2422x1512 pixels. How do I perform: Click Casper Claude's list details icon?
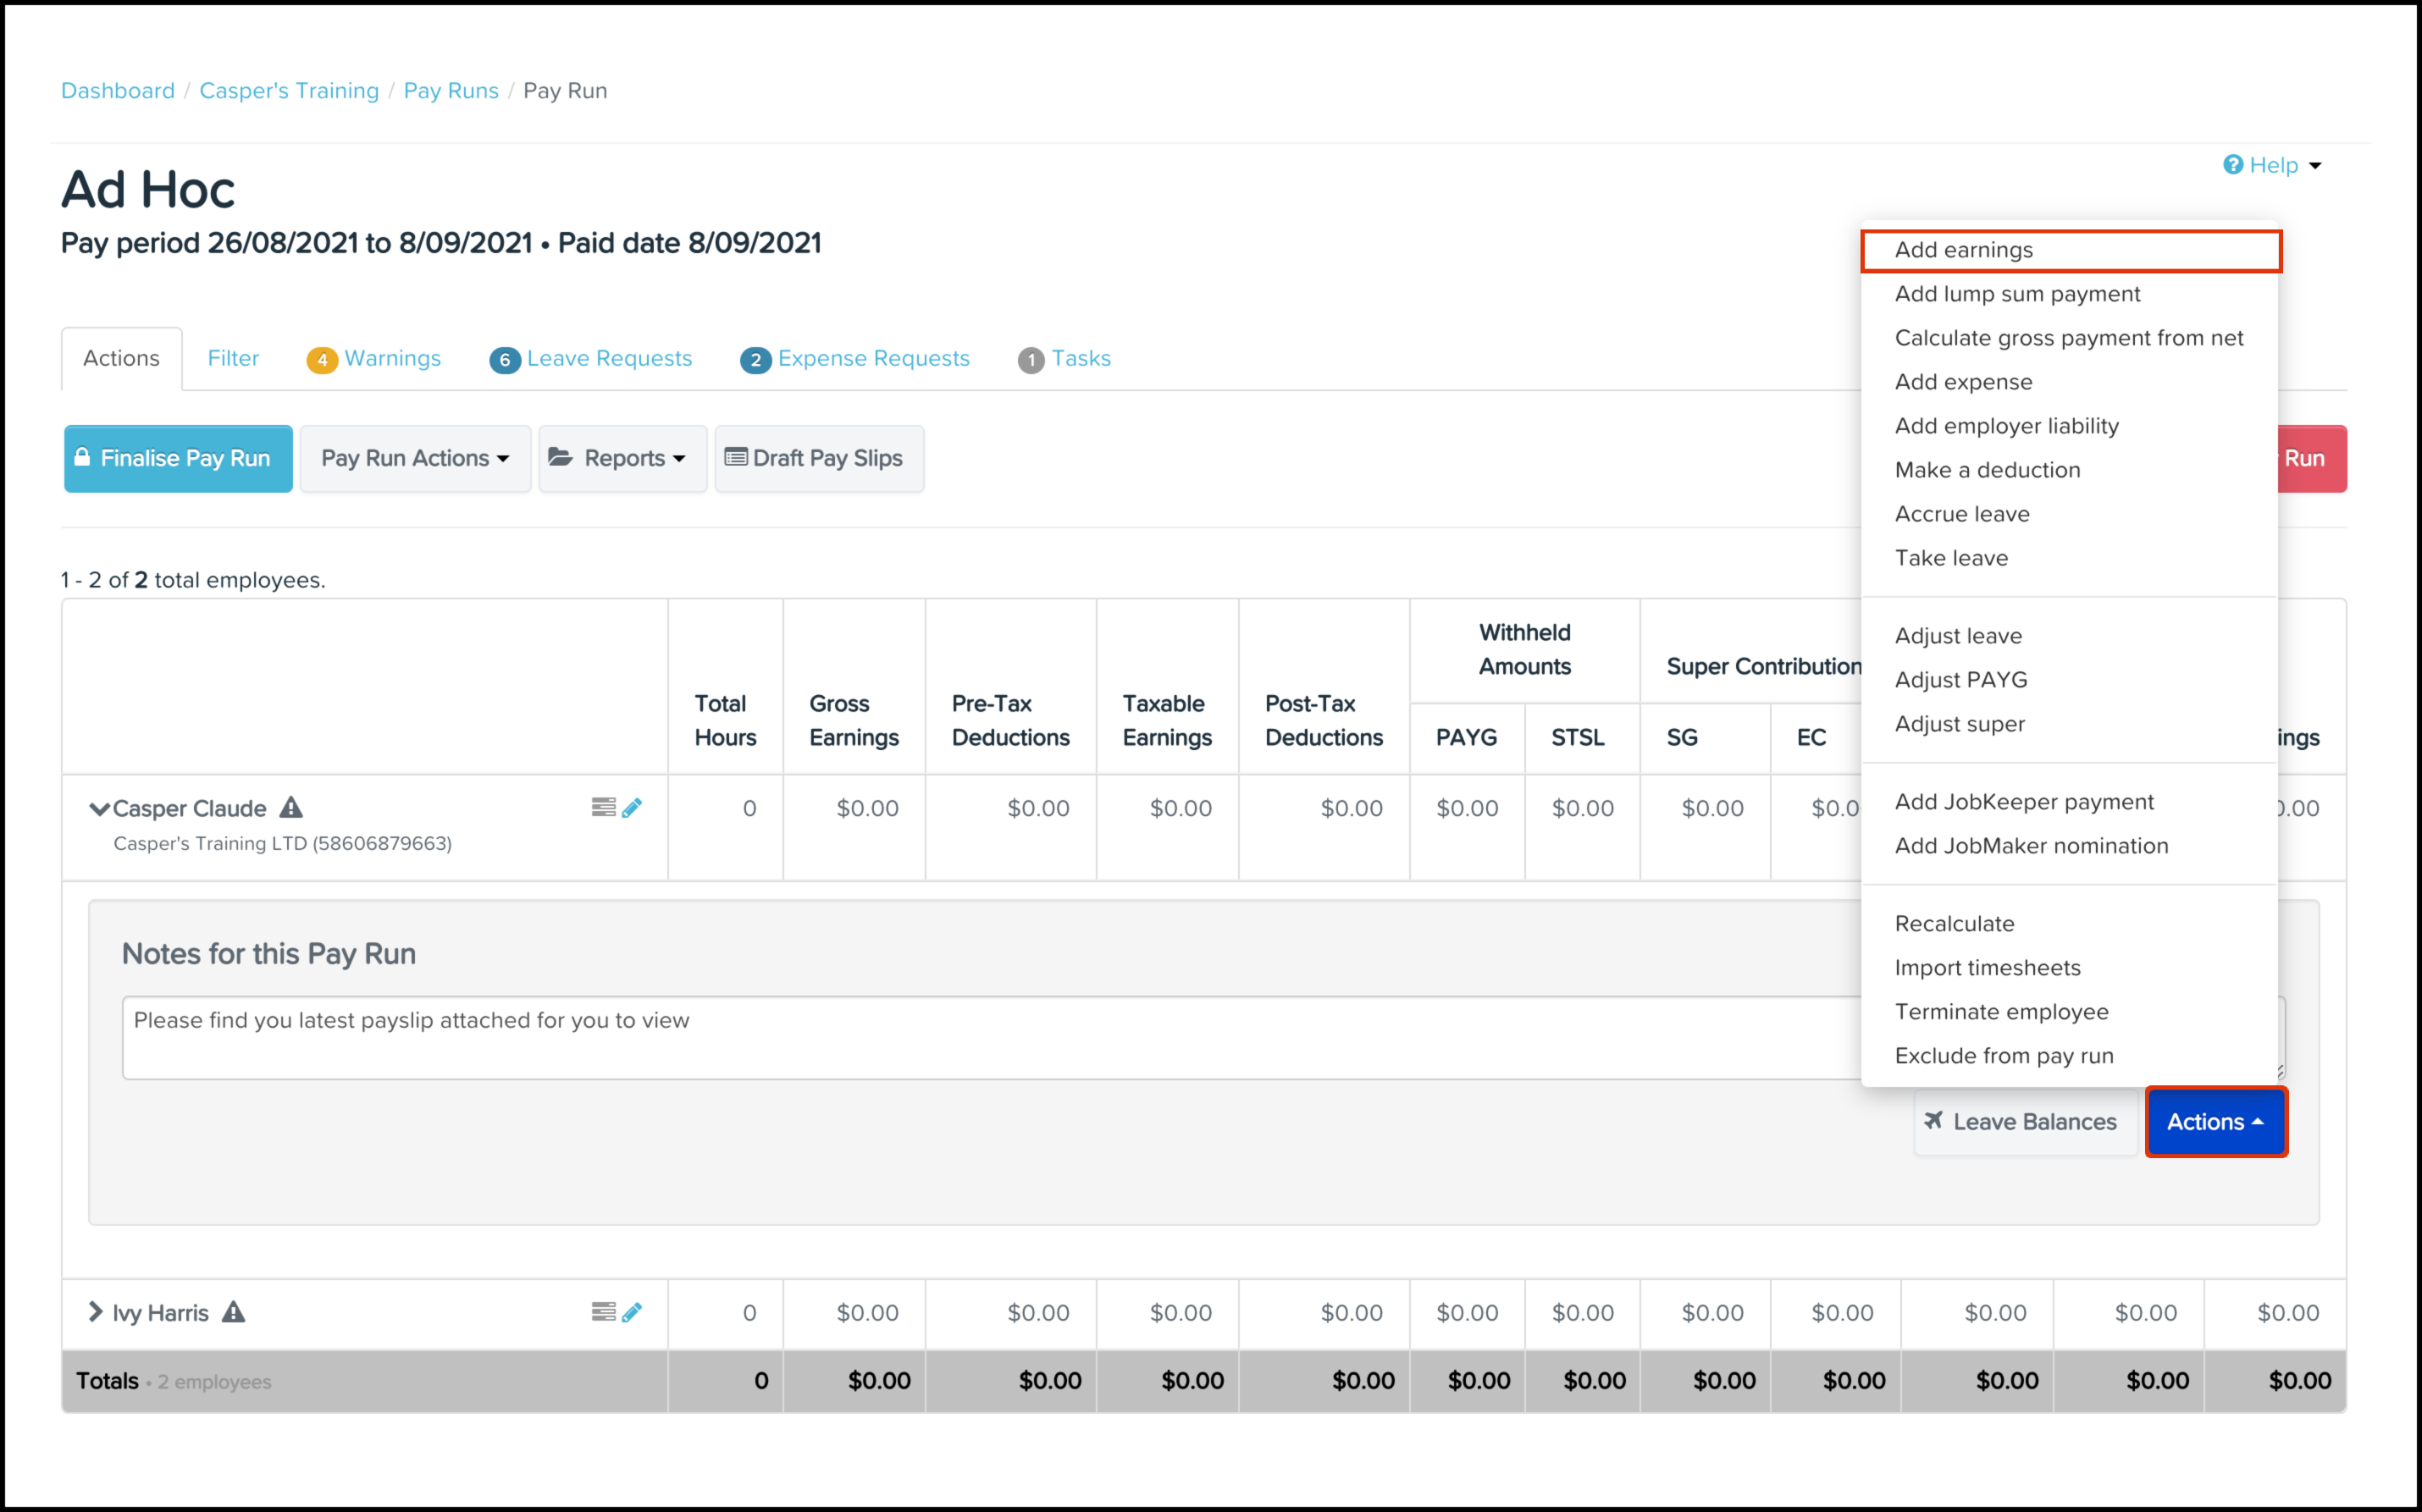tap(603, 807)
